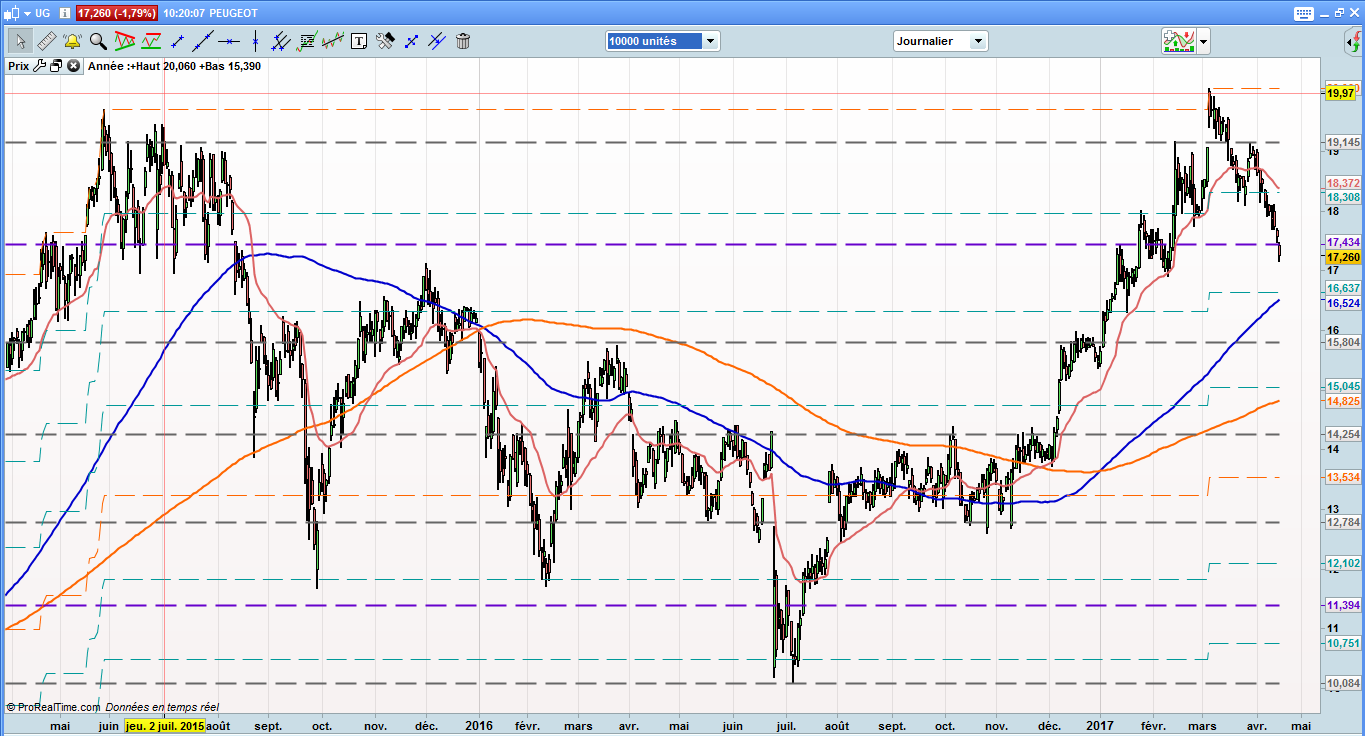Select the 14,825 orange moving average label
The height and width of the screenshot is (736, 1365).
pyautogui.click(x=1343, y=401)
